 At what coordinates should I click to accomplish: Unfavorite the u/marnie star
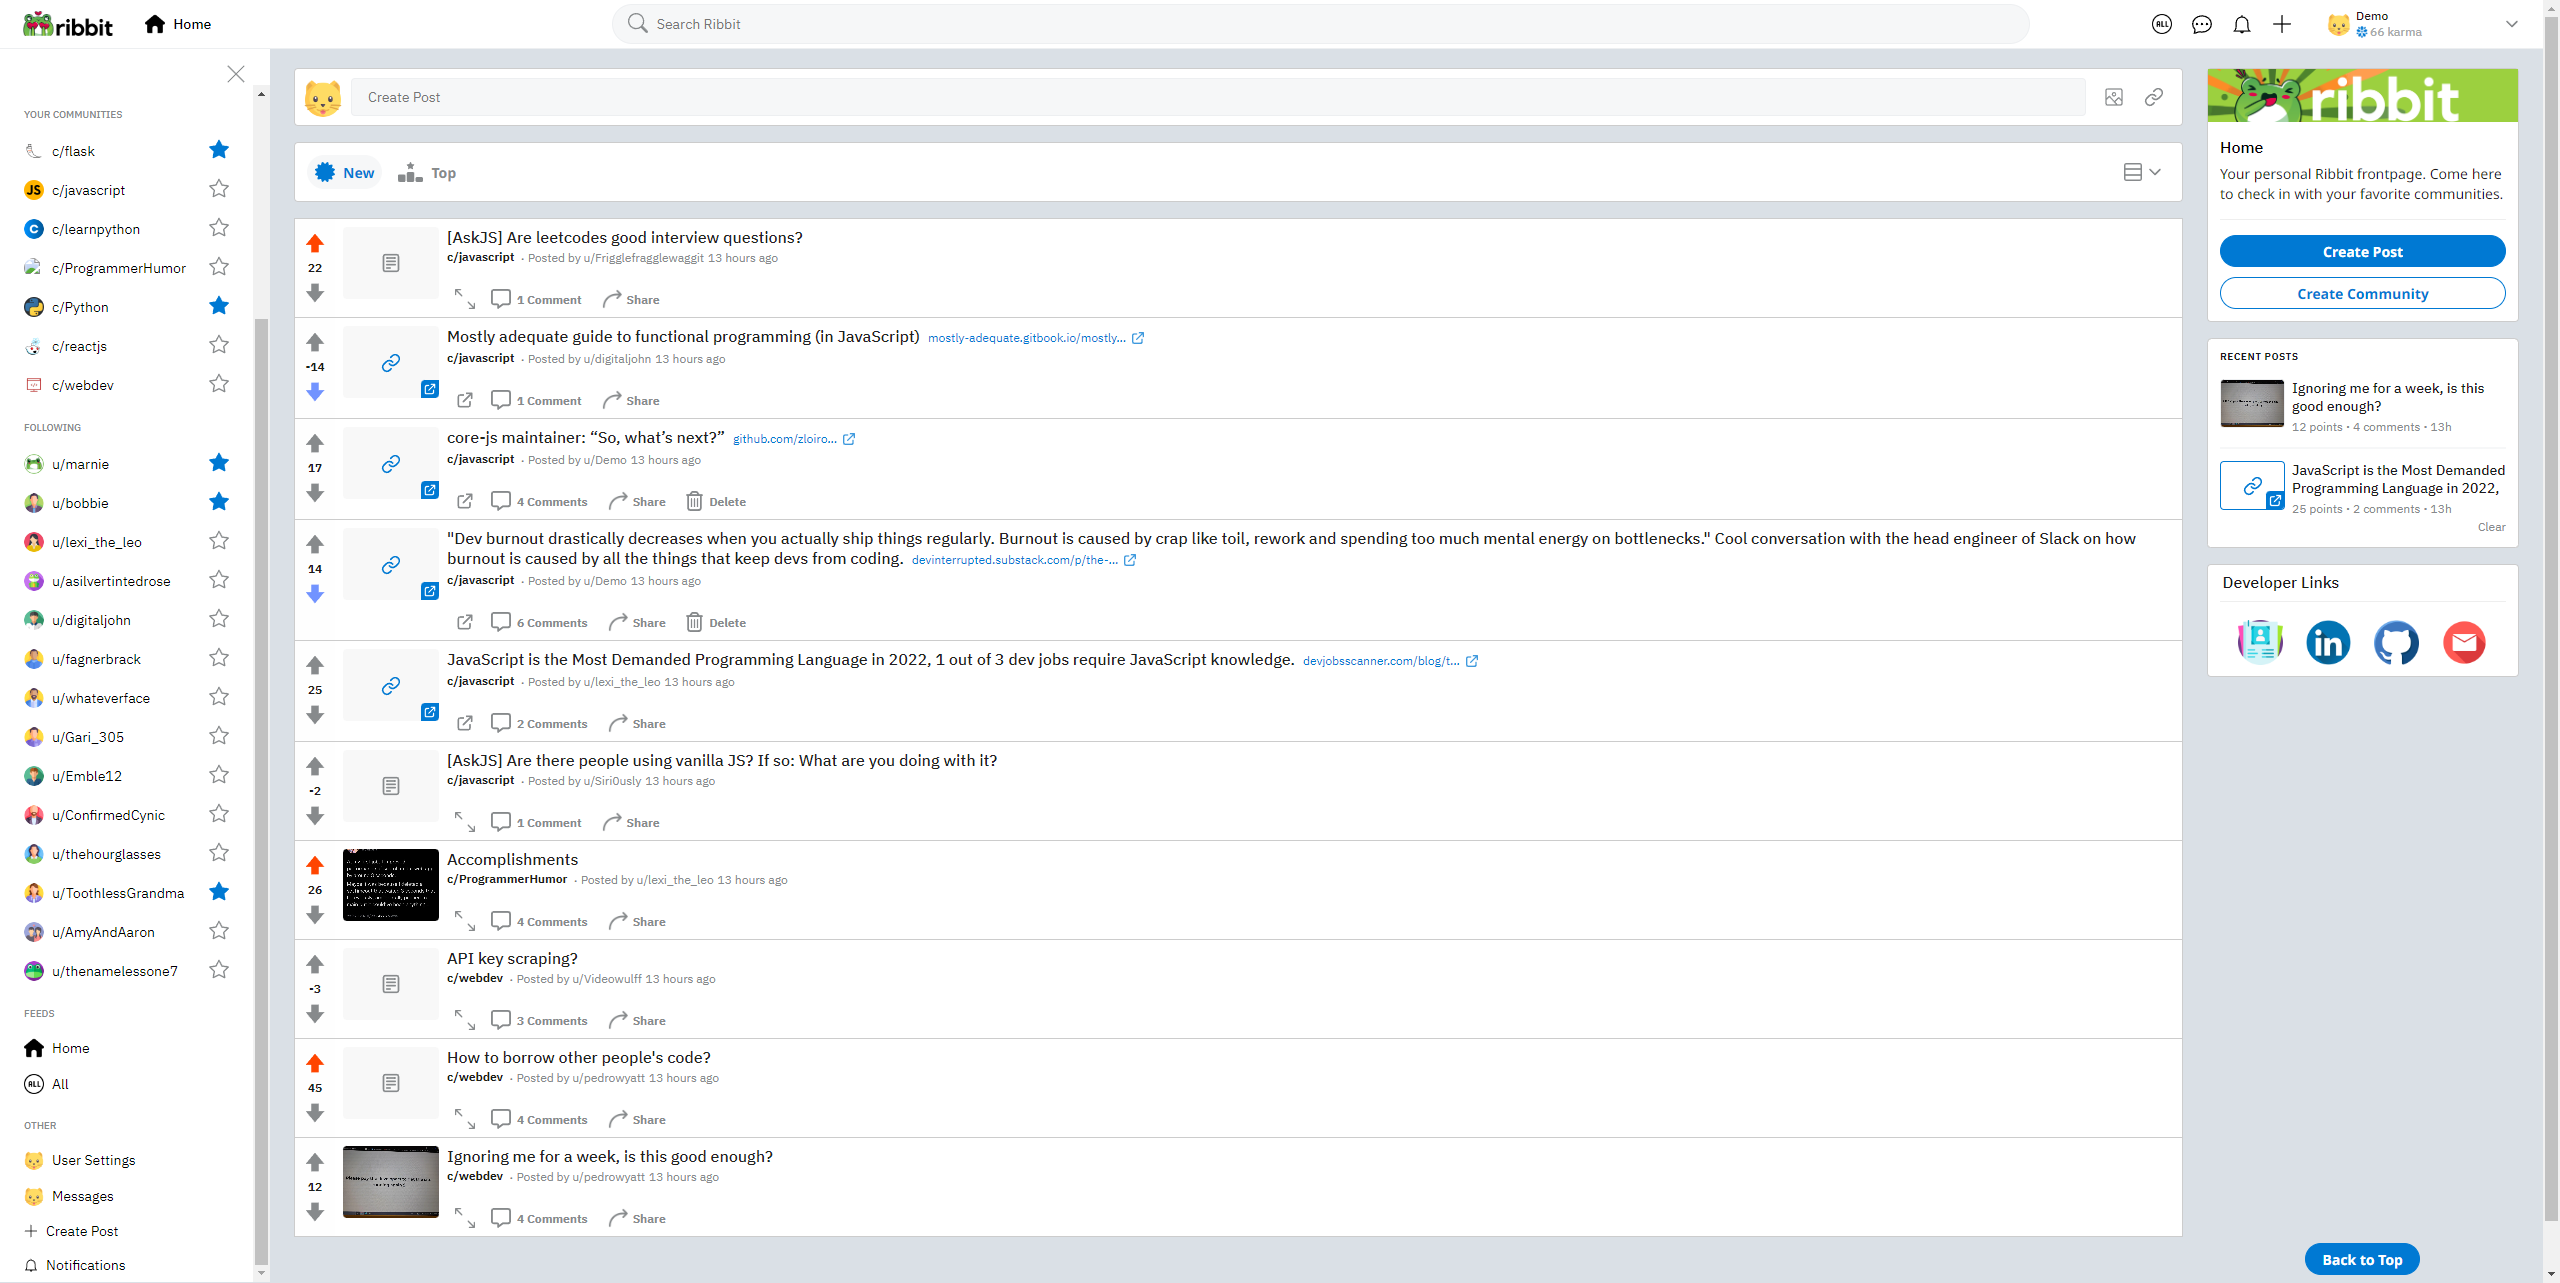pos(219,463)
